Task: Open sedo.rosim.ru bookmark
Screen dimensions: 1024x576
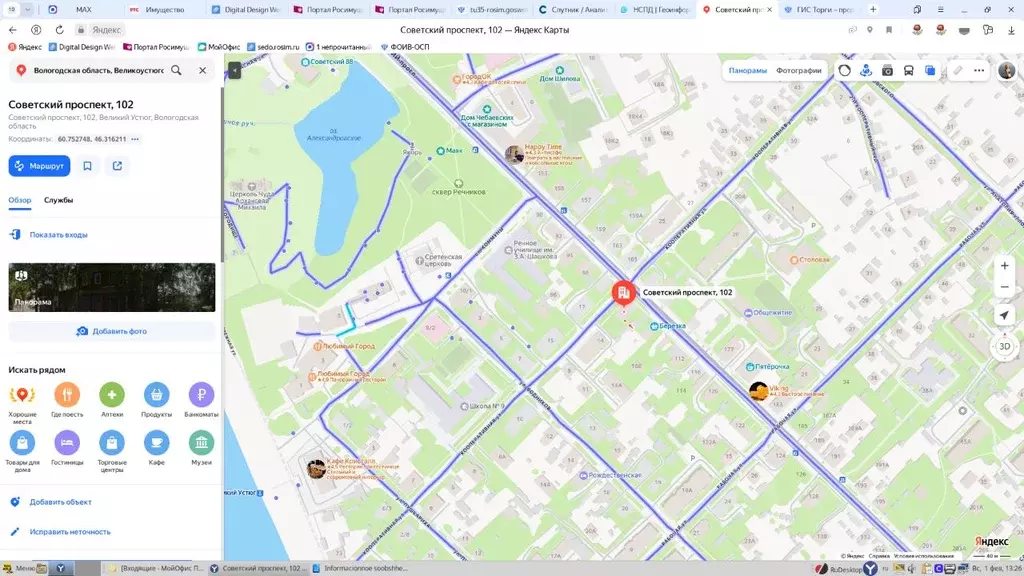Action: [273, 47]
